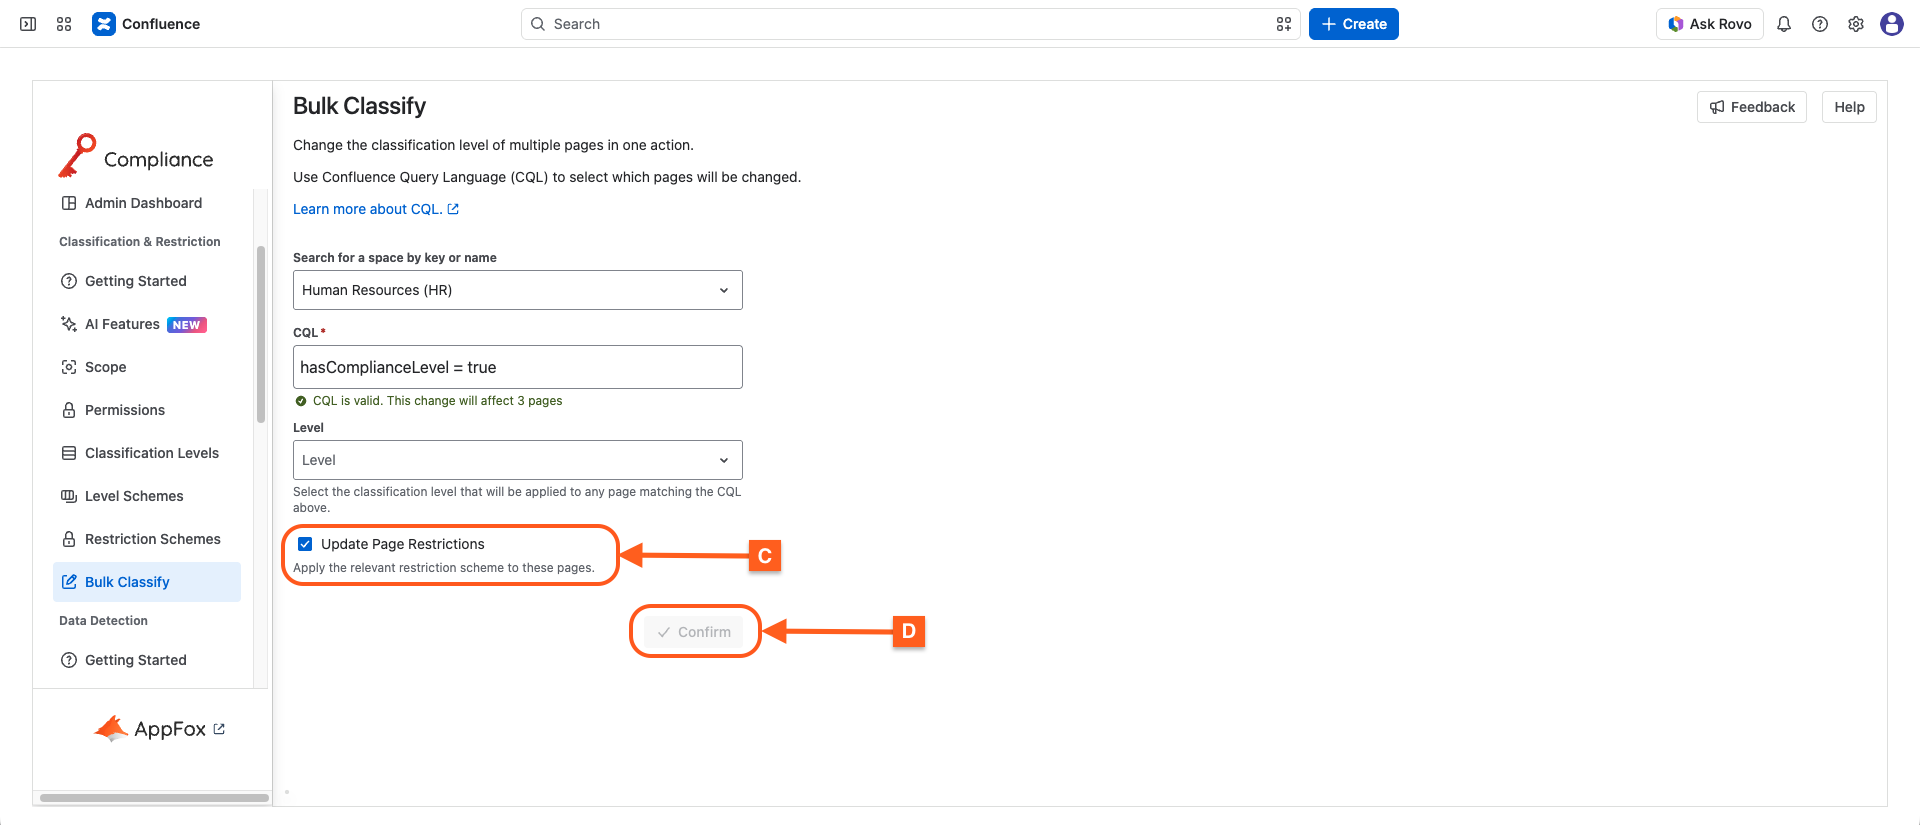Viewport: 1920px width, 825px height.
Task: Open notifications bell icon
Action: point(1784,24)
